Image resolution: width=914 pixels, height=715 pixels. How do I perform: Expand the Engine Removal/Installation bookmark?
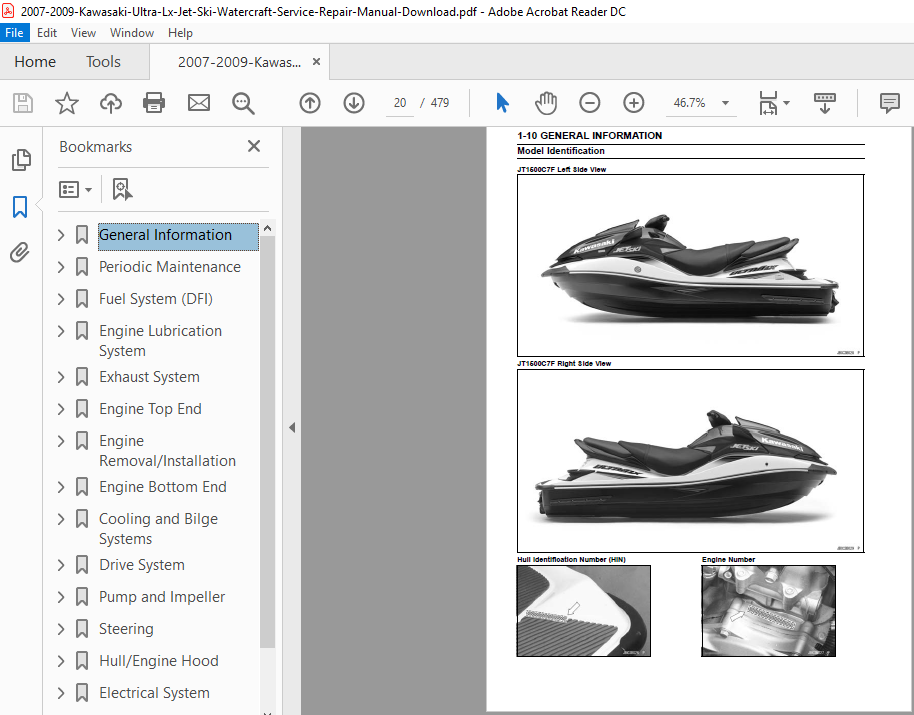tap(61, 441)
